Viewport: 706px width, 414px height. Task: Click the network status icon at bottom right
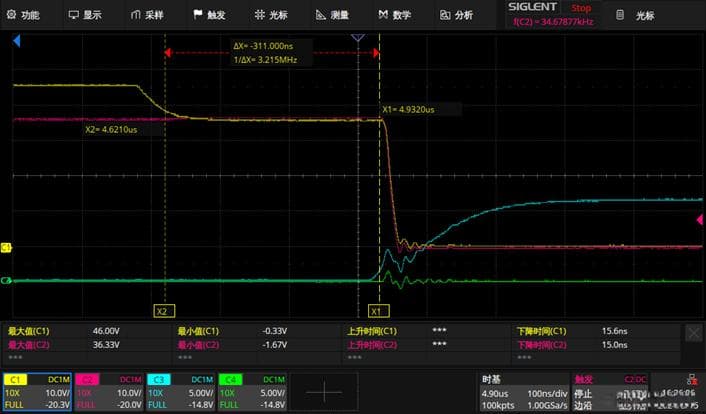pyautogui.click(x=692, y=380)
